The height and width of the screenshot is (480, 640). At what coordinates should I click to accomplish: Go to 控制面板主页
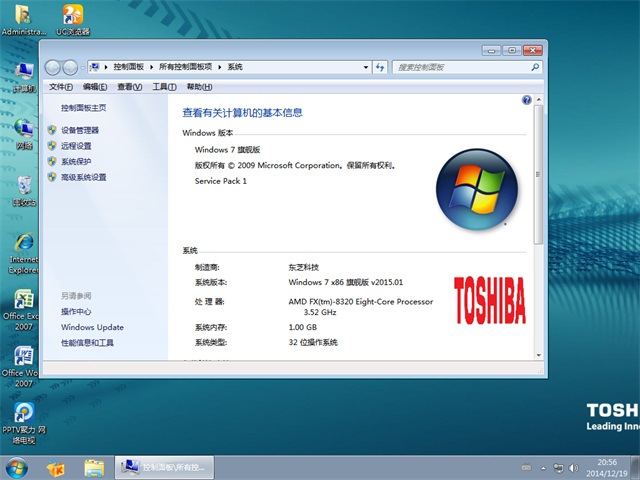click(83, 107)
